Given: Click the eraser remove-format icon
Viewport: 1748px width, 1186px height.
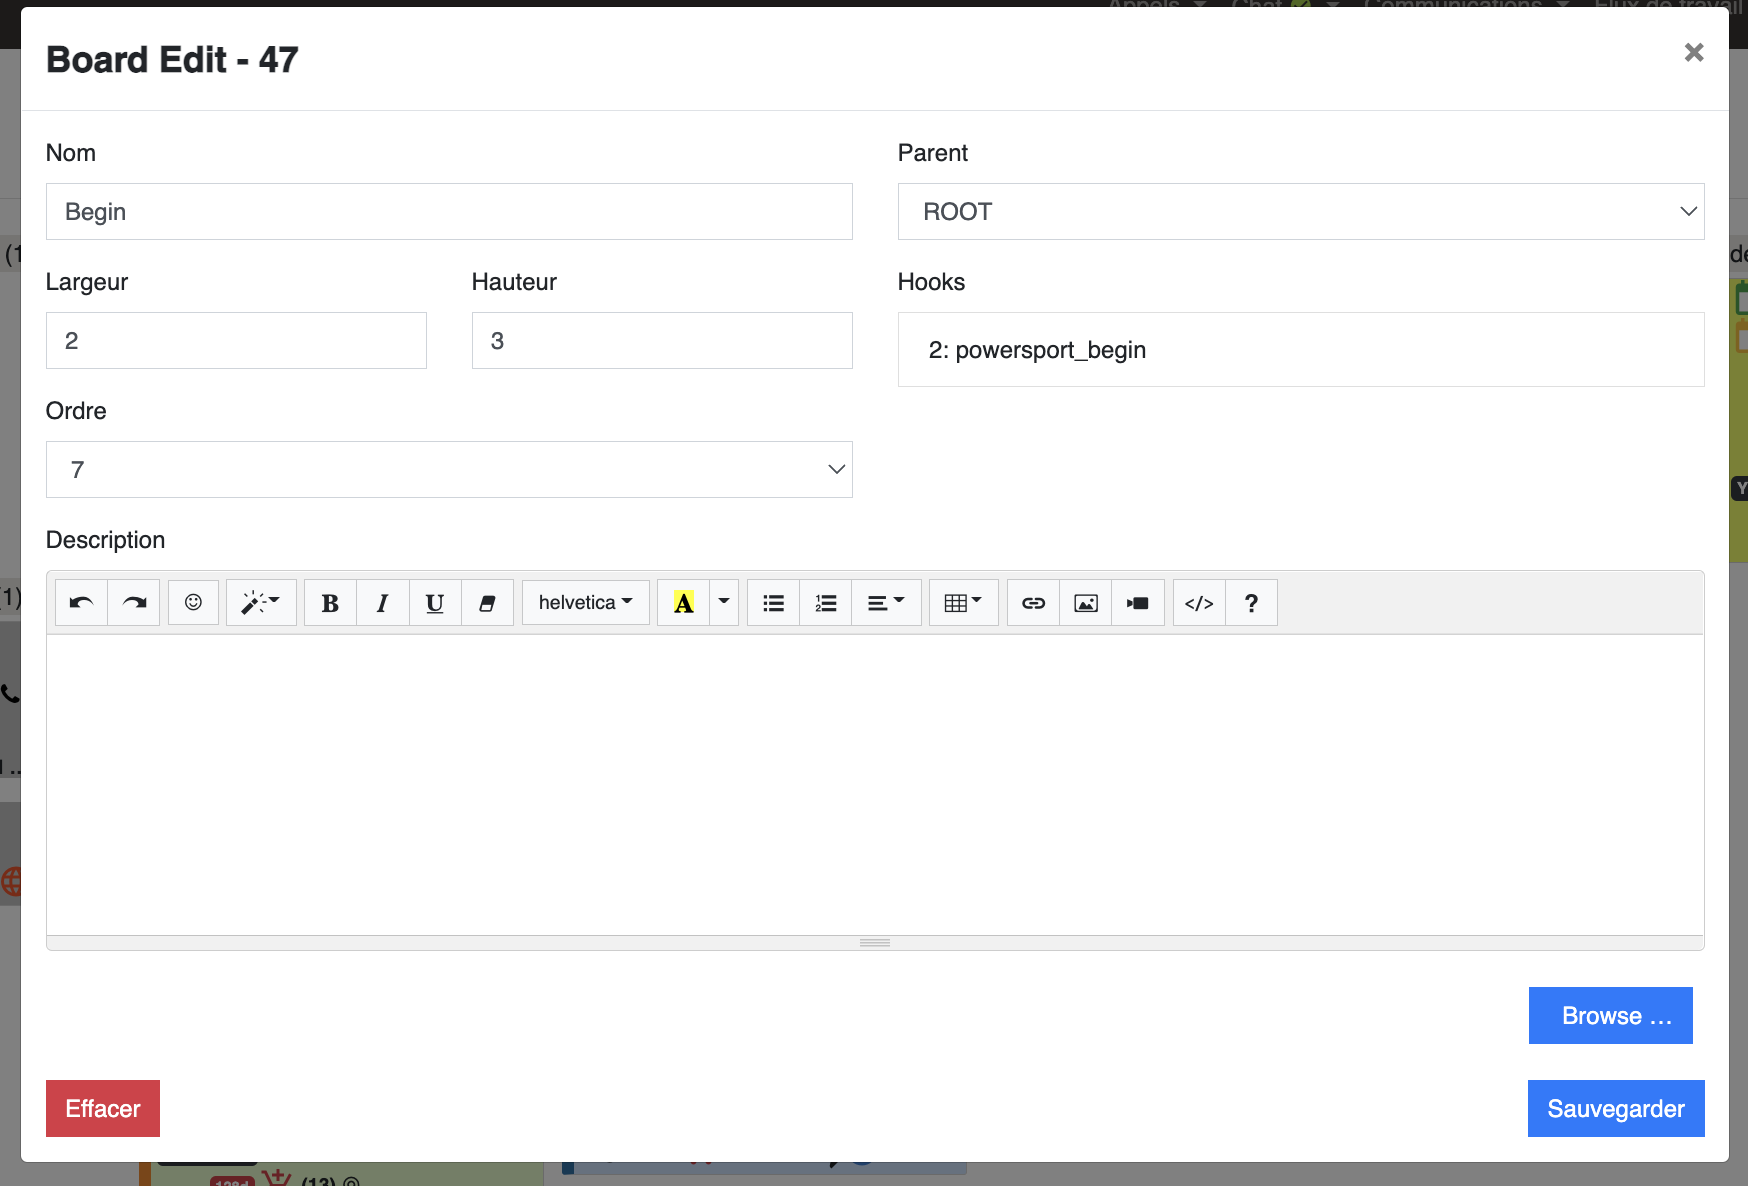Looking at the screenshot, I should pyautogui.click(x=487, y=603).
